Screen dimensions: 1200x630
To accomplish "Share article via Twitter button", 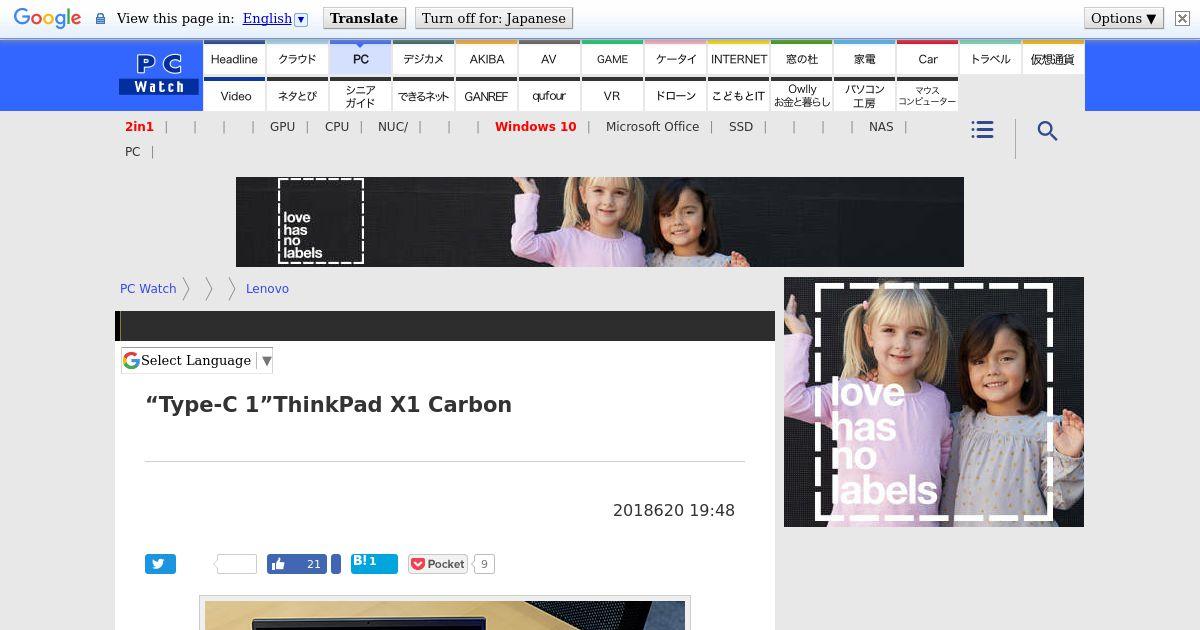I will pos(160,564).
